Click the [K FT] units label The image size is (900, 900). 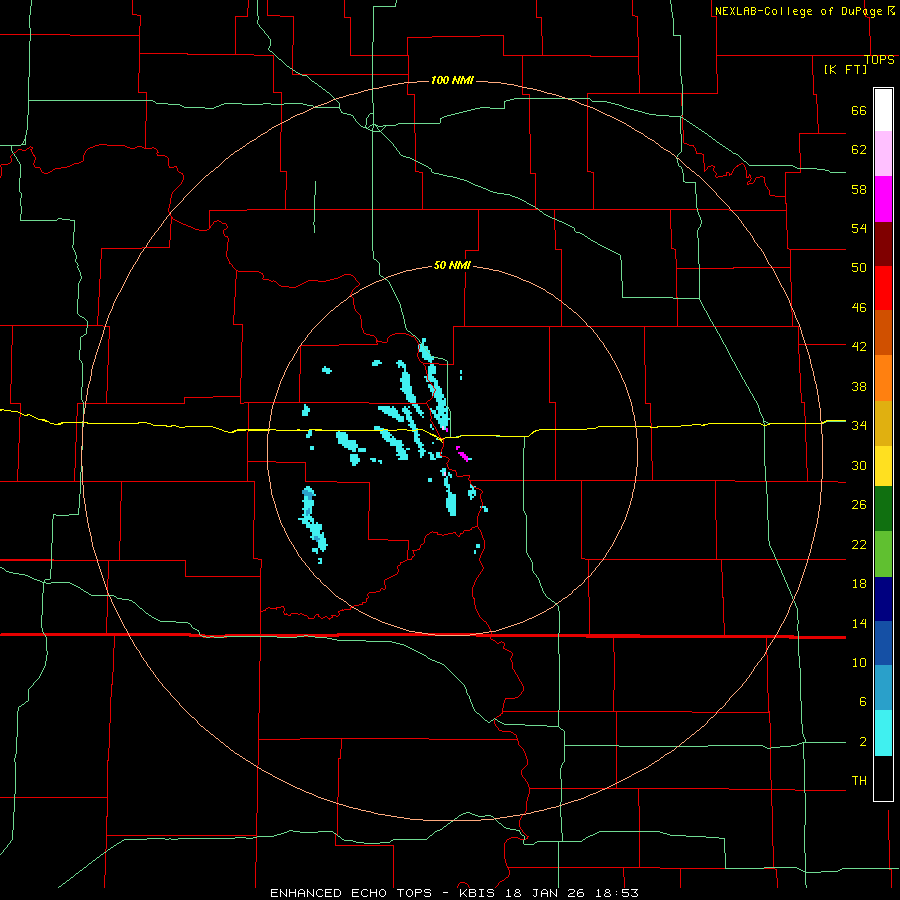click(x=845, y=69)
